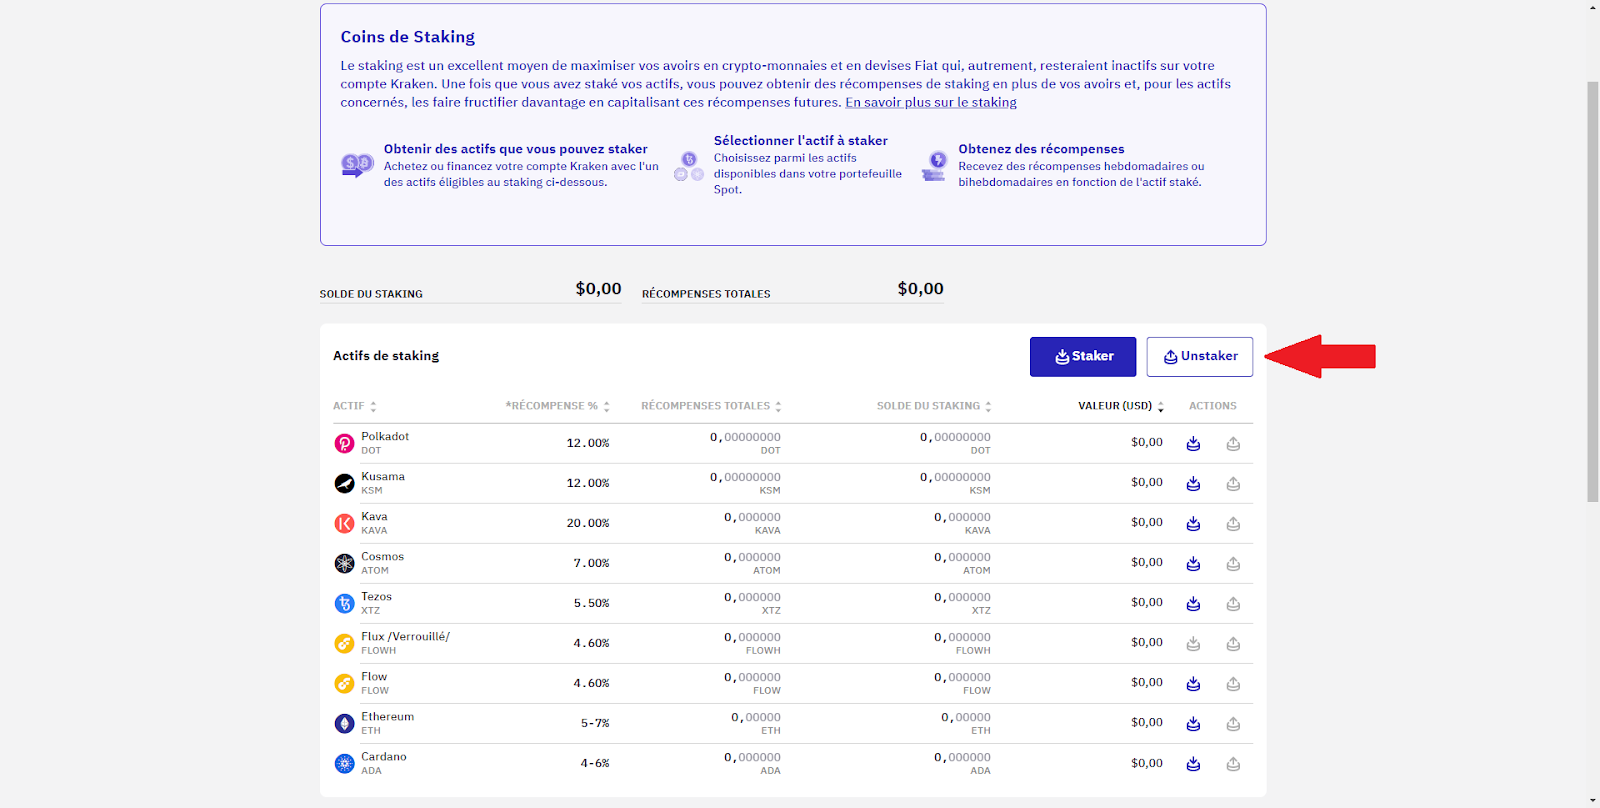Screen dimensions: 1600x808
Task: Click the Polkadot coin logo
Action: [x=344, y=443]
